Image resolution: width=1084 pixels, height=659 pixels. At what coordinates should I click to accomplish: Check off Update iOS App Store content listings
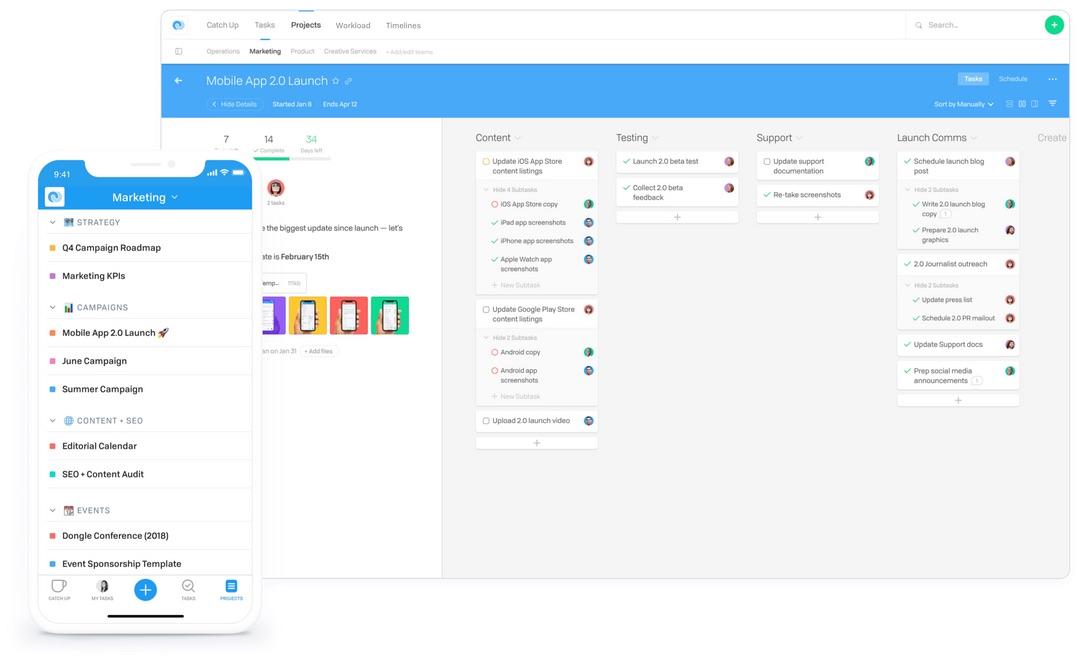click(486, 161)
